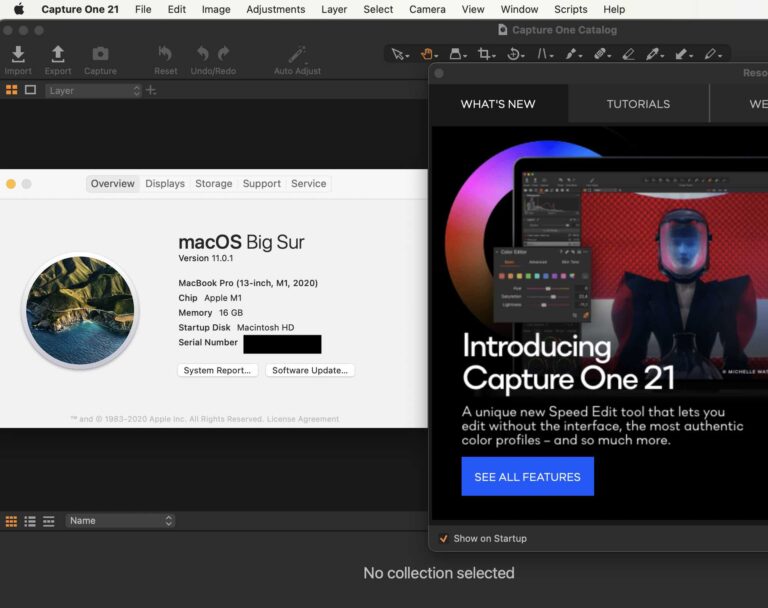Open the Service tab in About This Mac

click(x=309, y=184)
